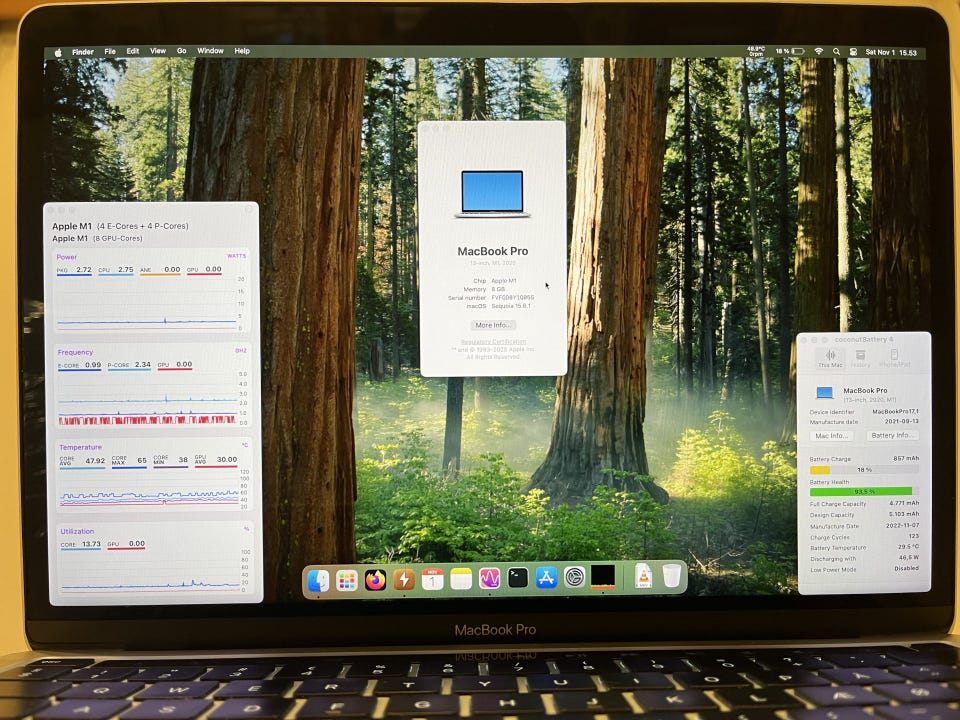Click the Discharging with 46,6 W value
Screen dimensions: 960x720
(x=909, y=558)
